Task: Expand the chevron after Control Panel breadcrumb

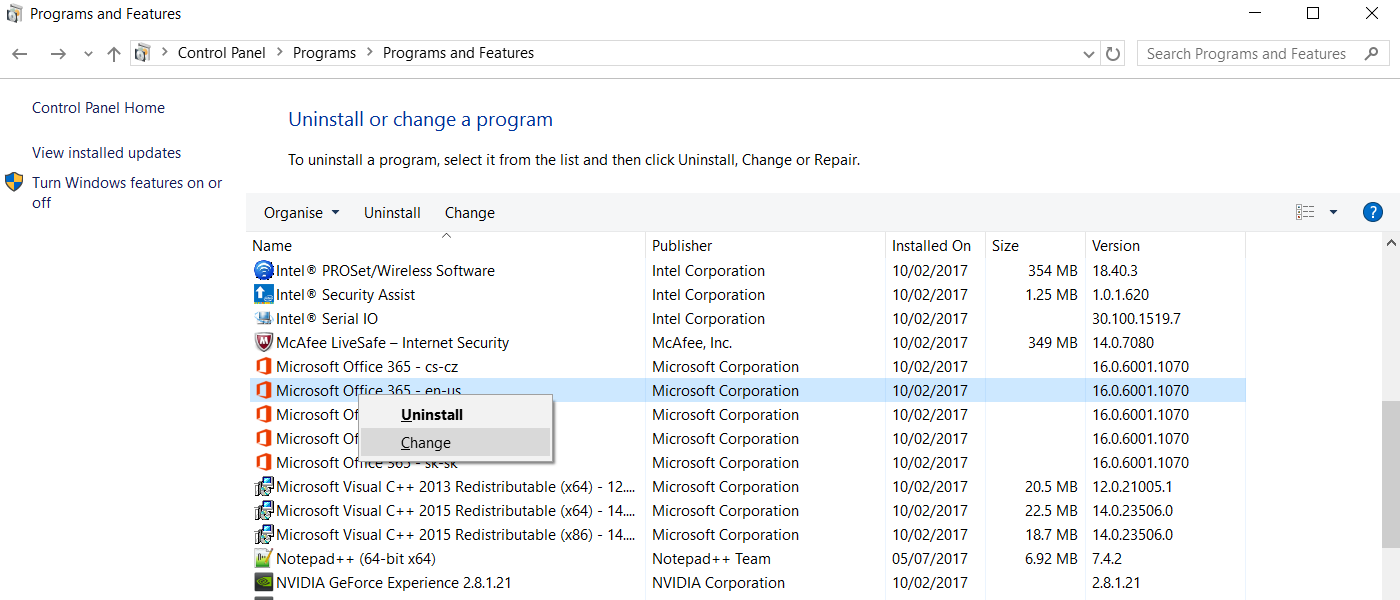Action: click(279, 53)
